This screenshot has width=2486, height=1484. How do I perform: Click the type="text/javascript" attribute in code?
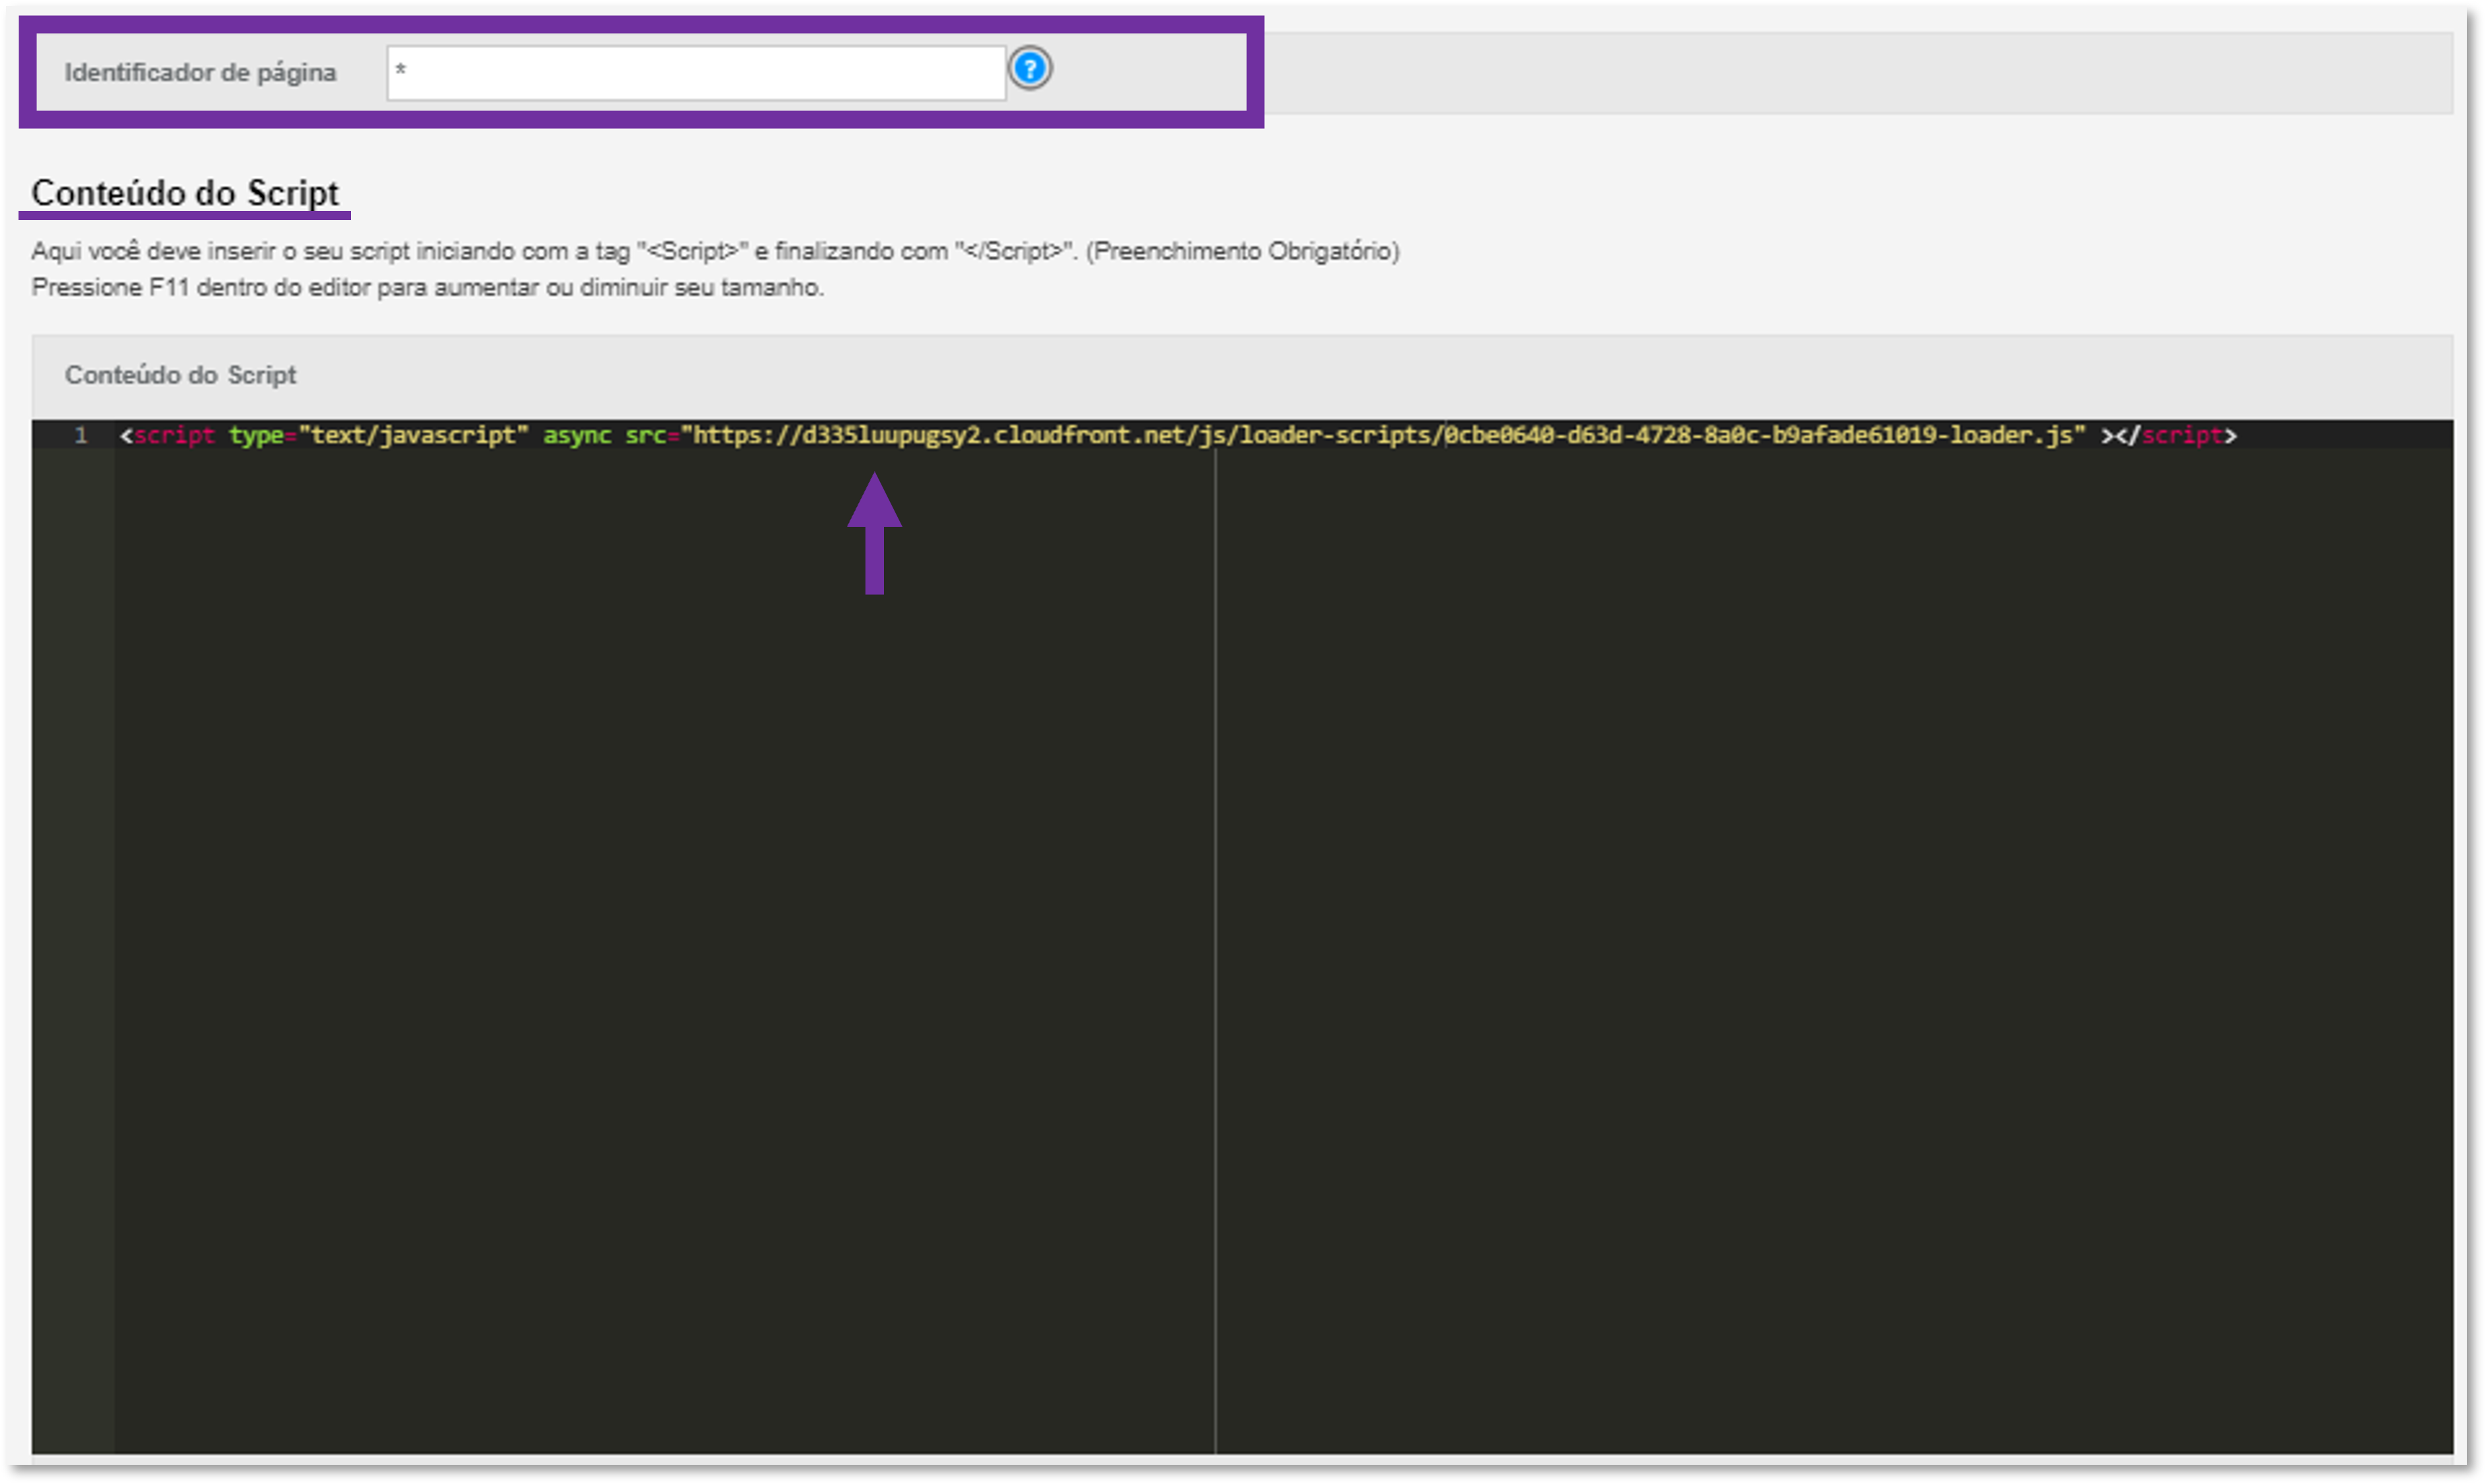[x=378, y=435]
